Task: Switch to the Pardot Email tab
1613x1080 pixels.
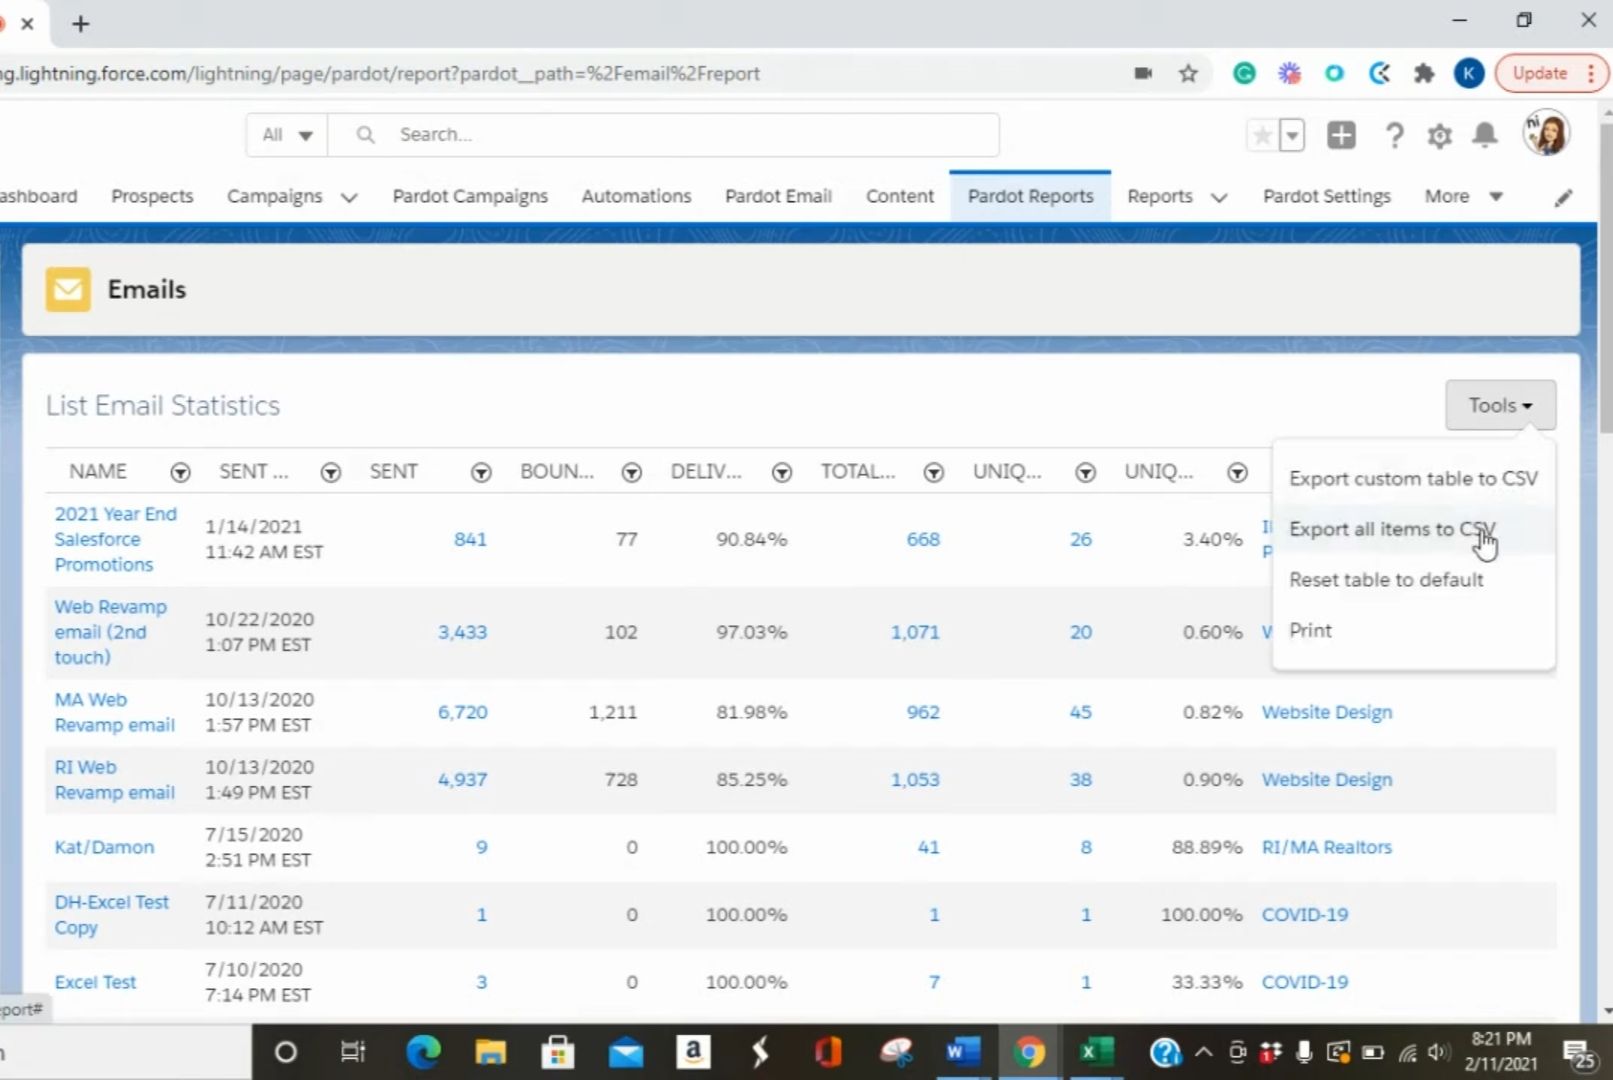Action: (778, 196)
